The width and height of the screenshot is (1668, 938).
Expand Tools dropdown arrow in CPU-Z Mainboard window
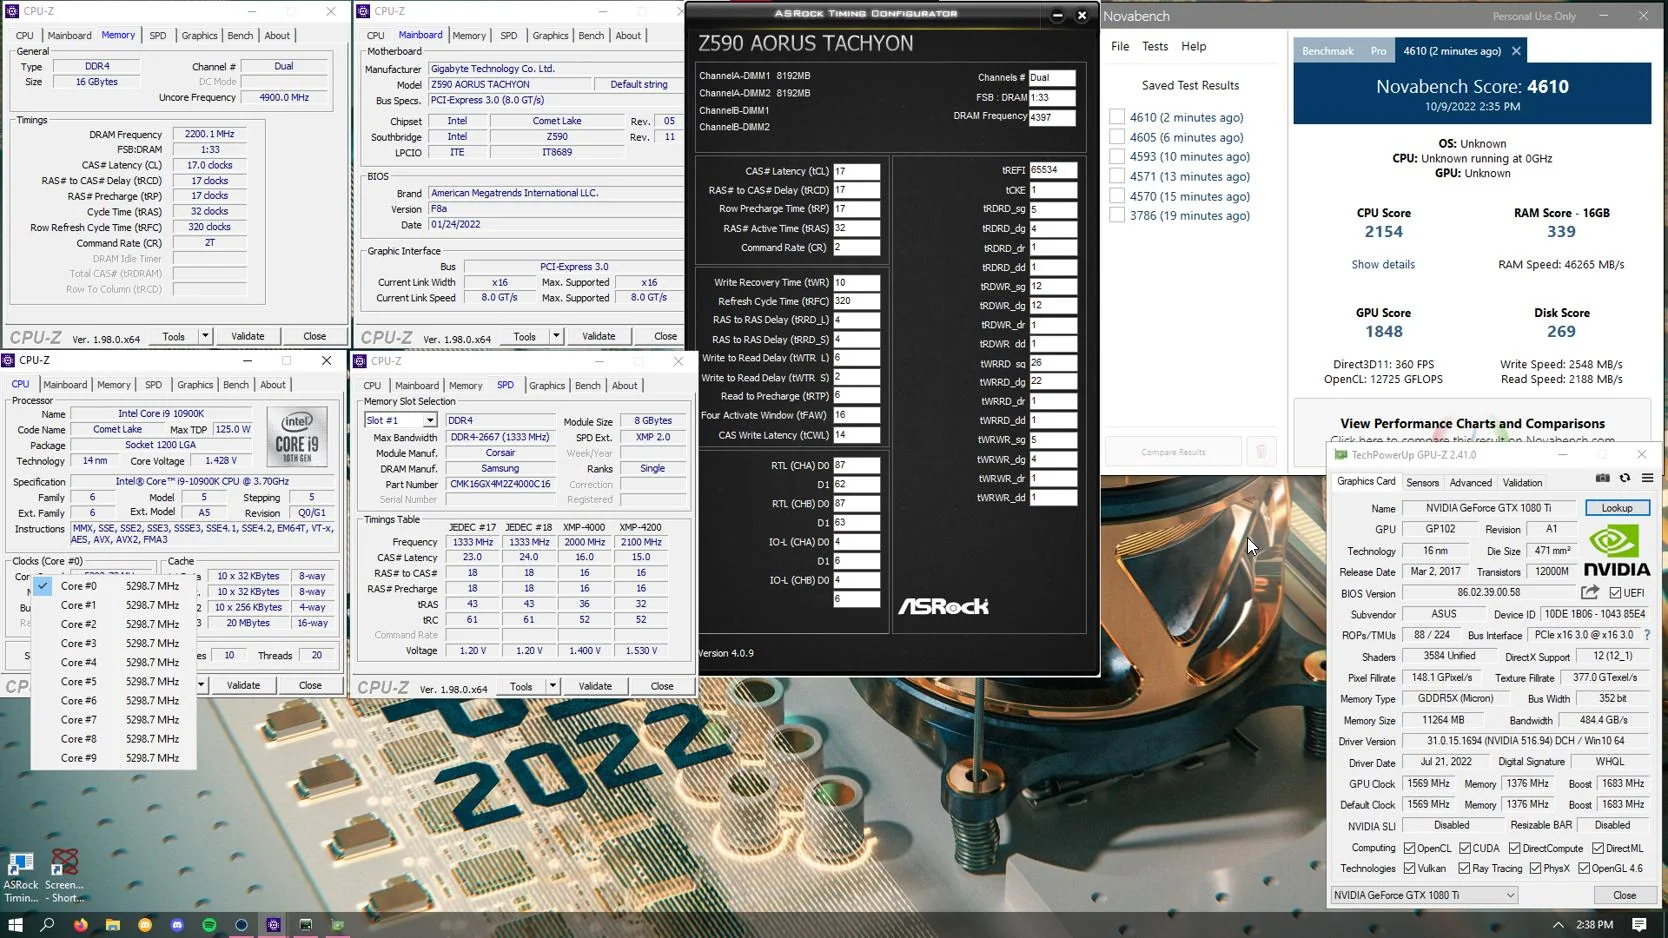pyautogui.click(x=556, y=336)
